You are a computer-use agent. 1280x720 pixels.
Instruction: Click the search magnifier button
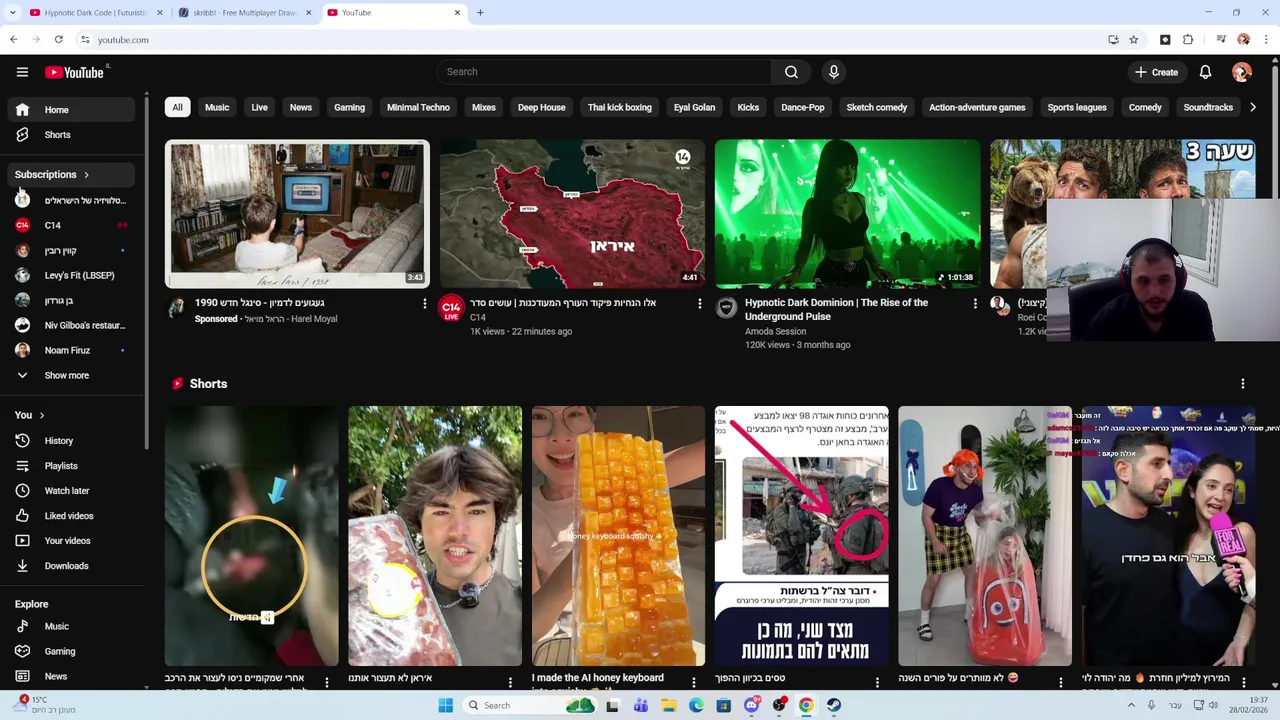(791, 72)
